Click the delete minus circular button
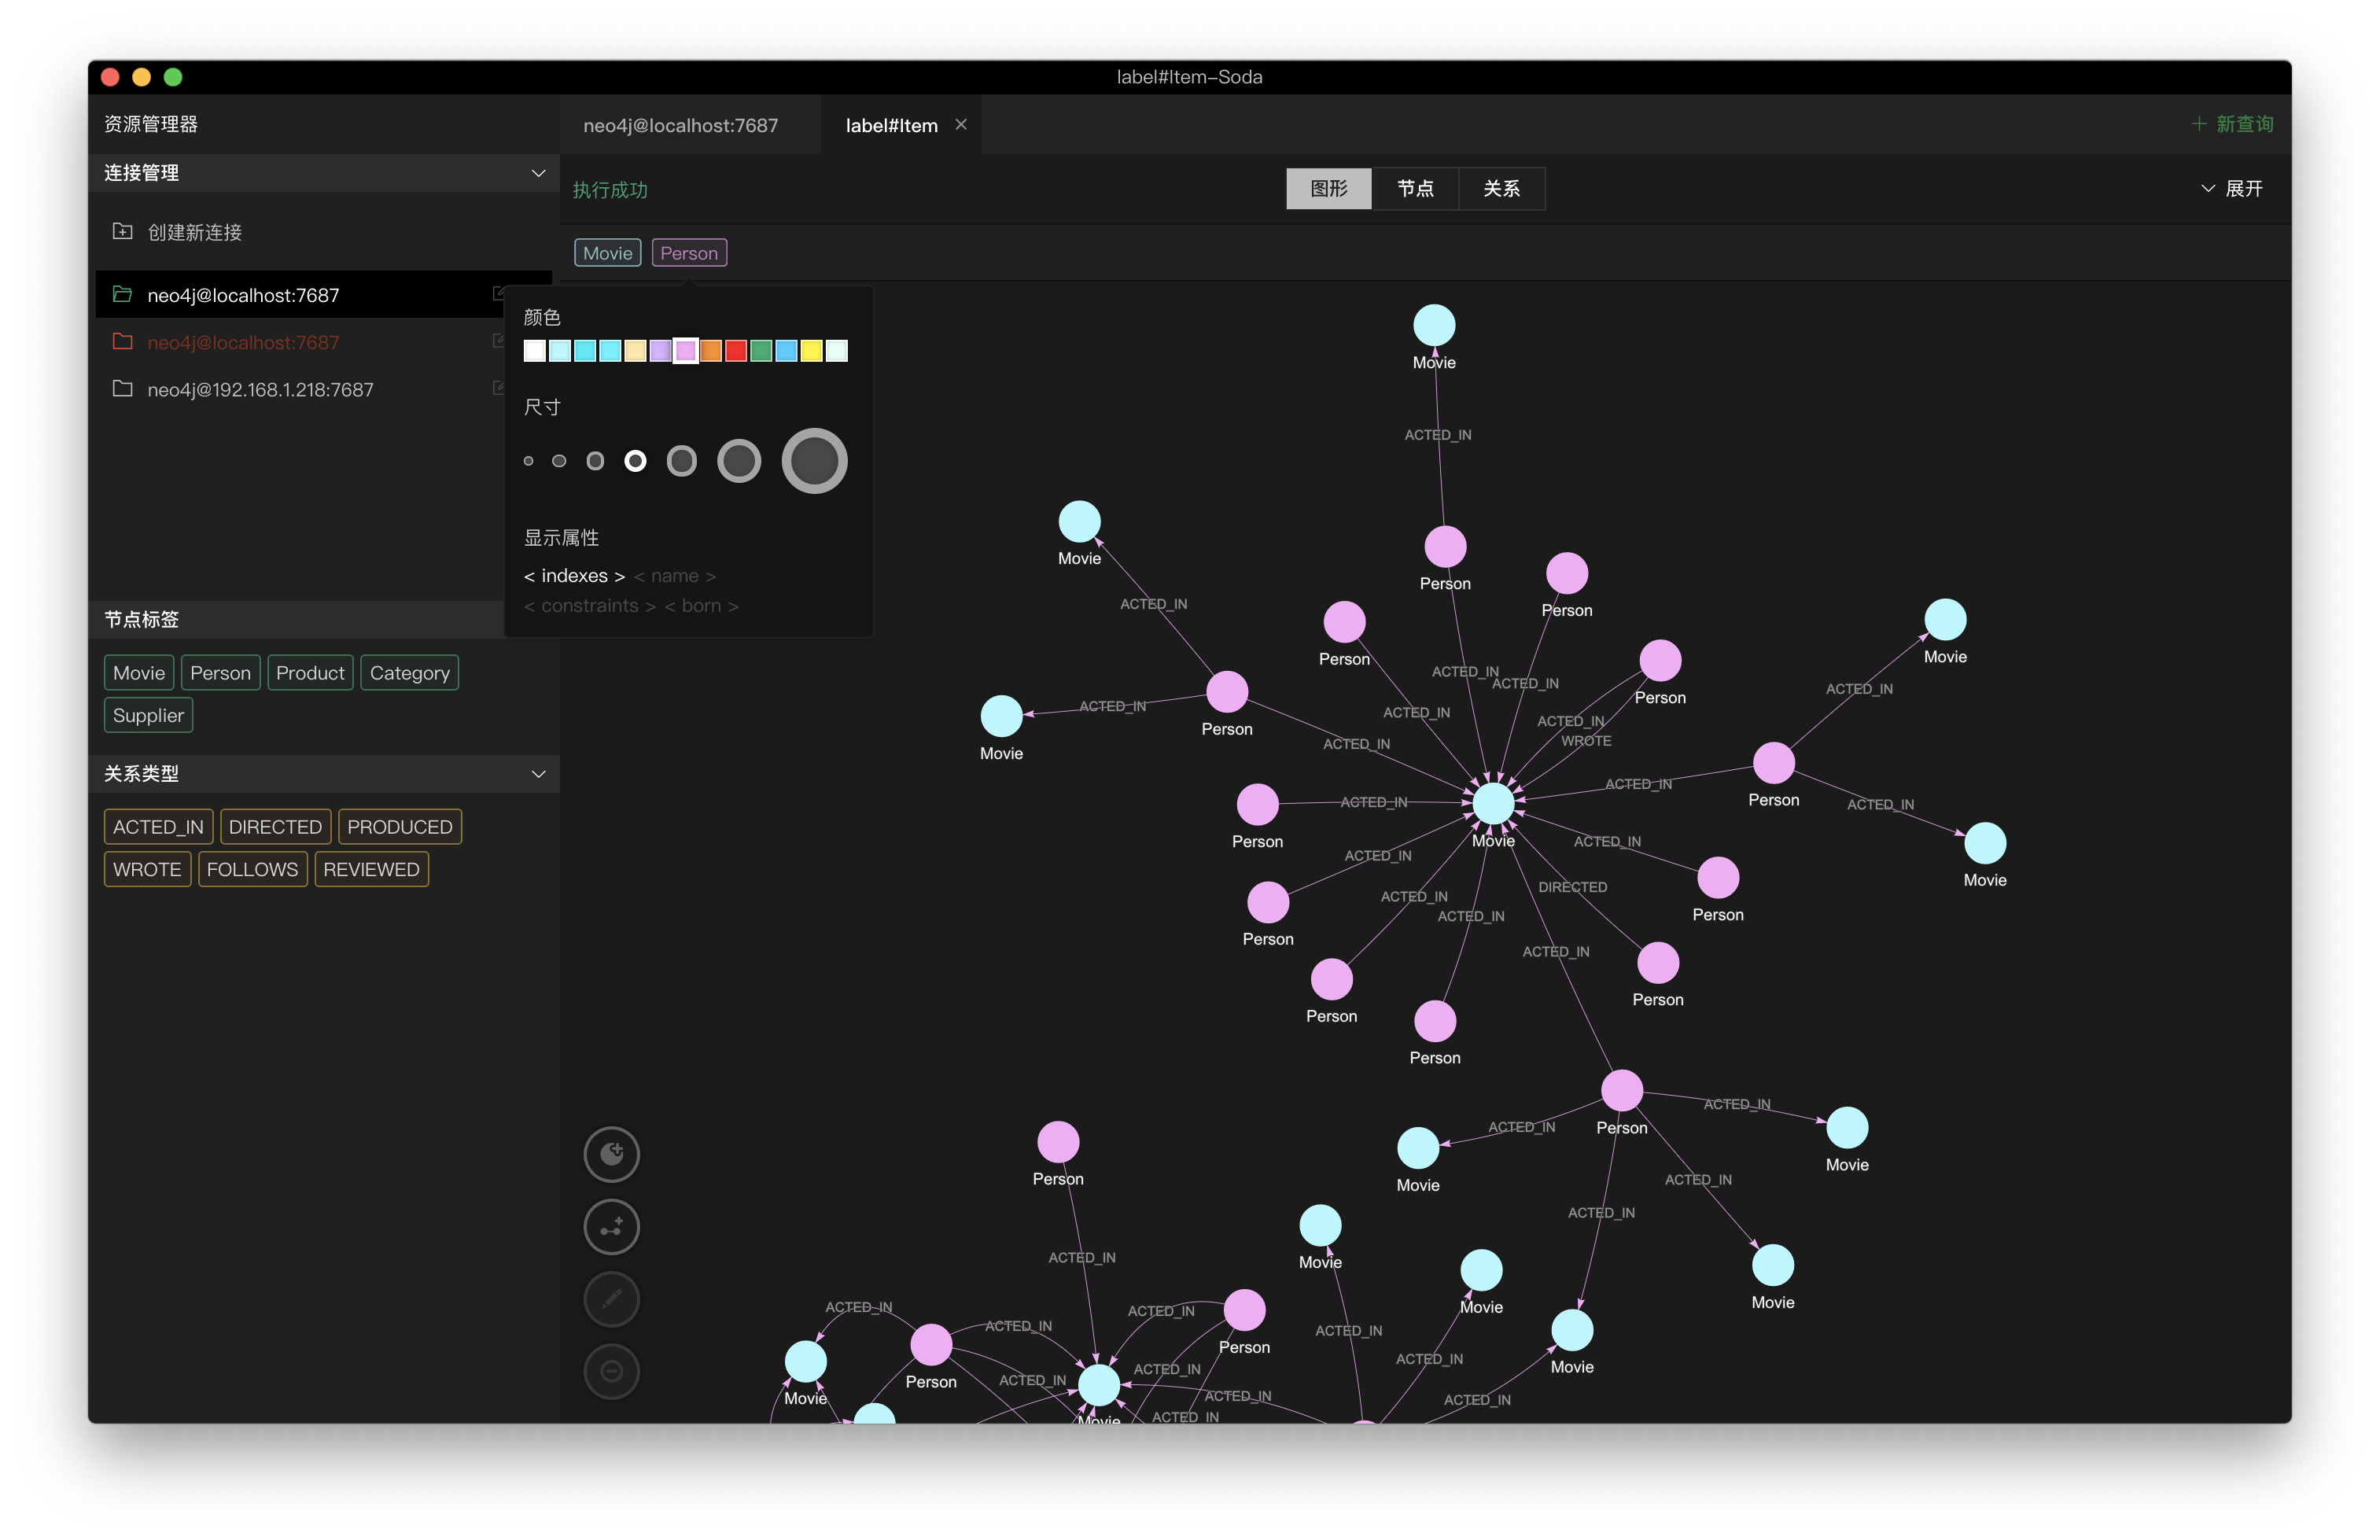The width and height of the screenshot is (2380, 1540). (x=611, y=1371)
